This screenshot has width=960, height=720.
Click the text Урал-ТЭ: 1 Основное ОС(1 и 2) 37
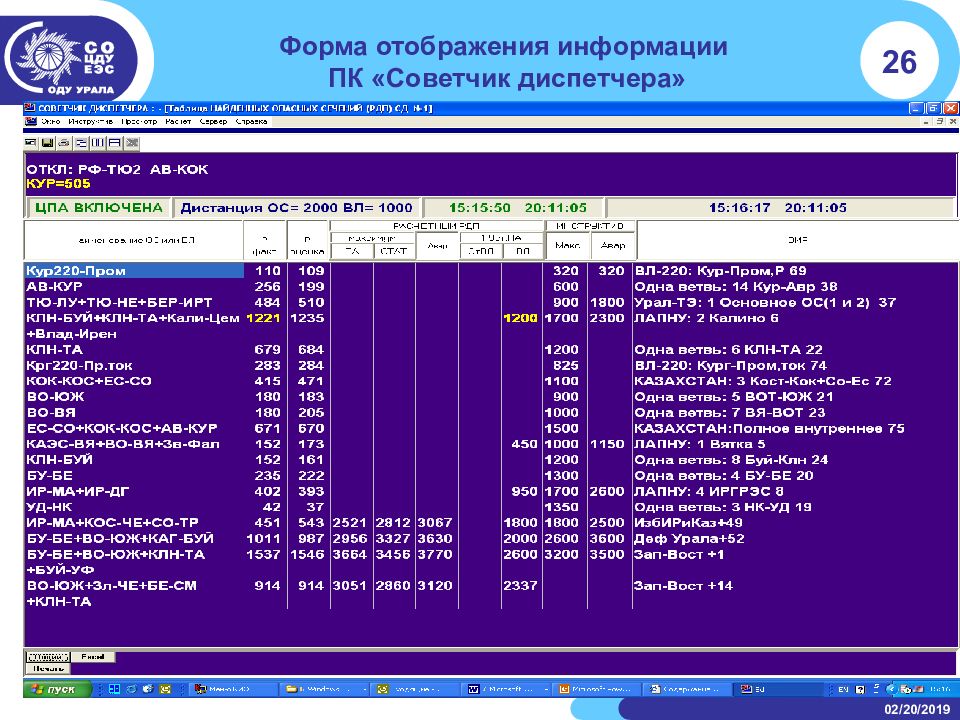click(x=765, y=302)
